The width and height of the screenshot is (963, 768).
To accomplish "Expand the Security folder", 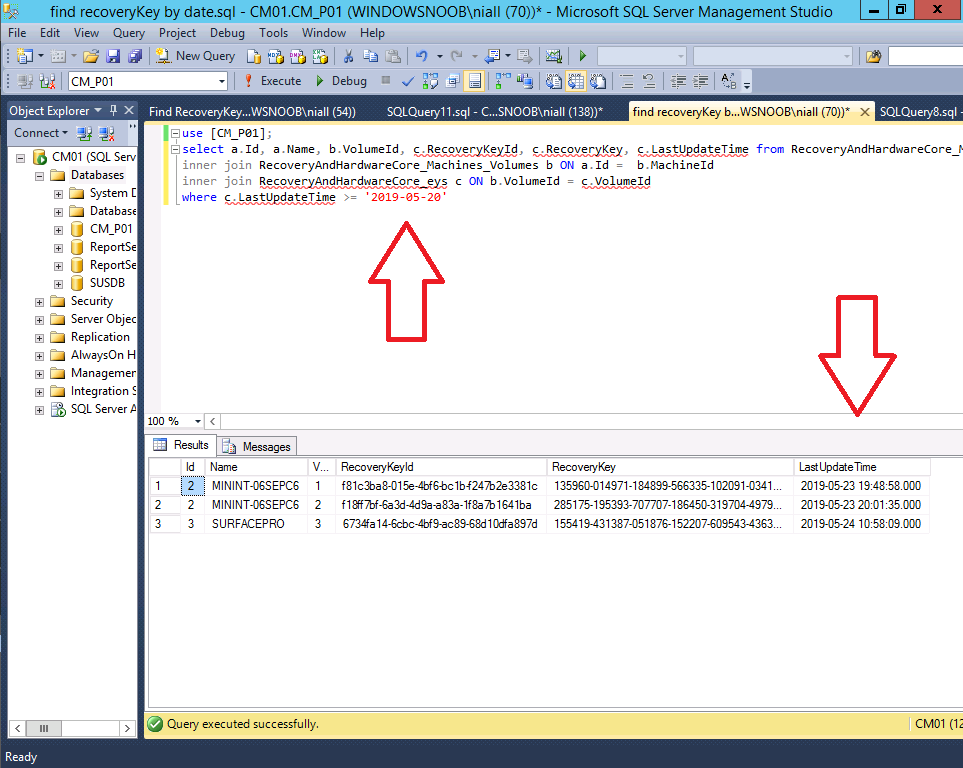I will [39, 302].
